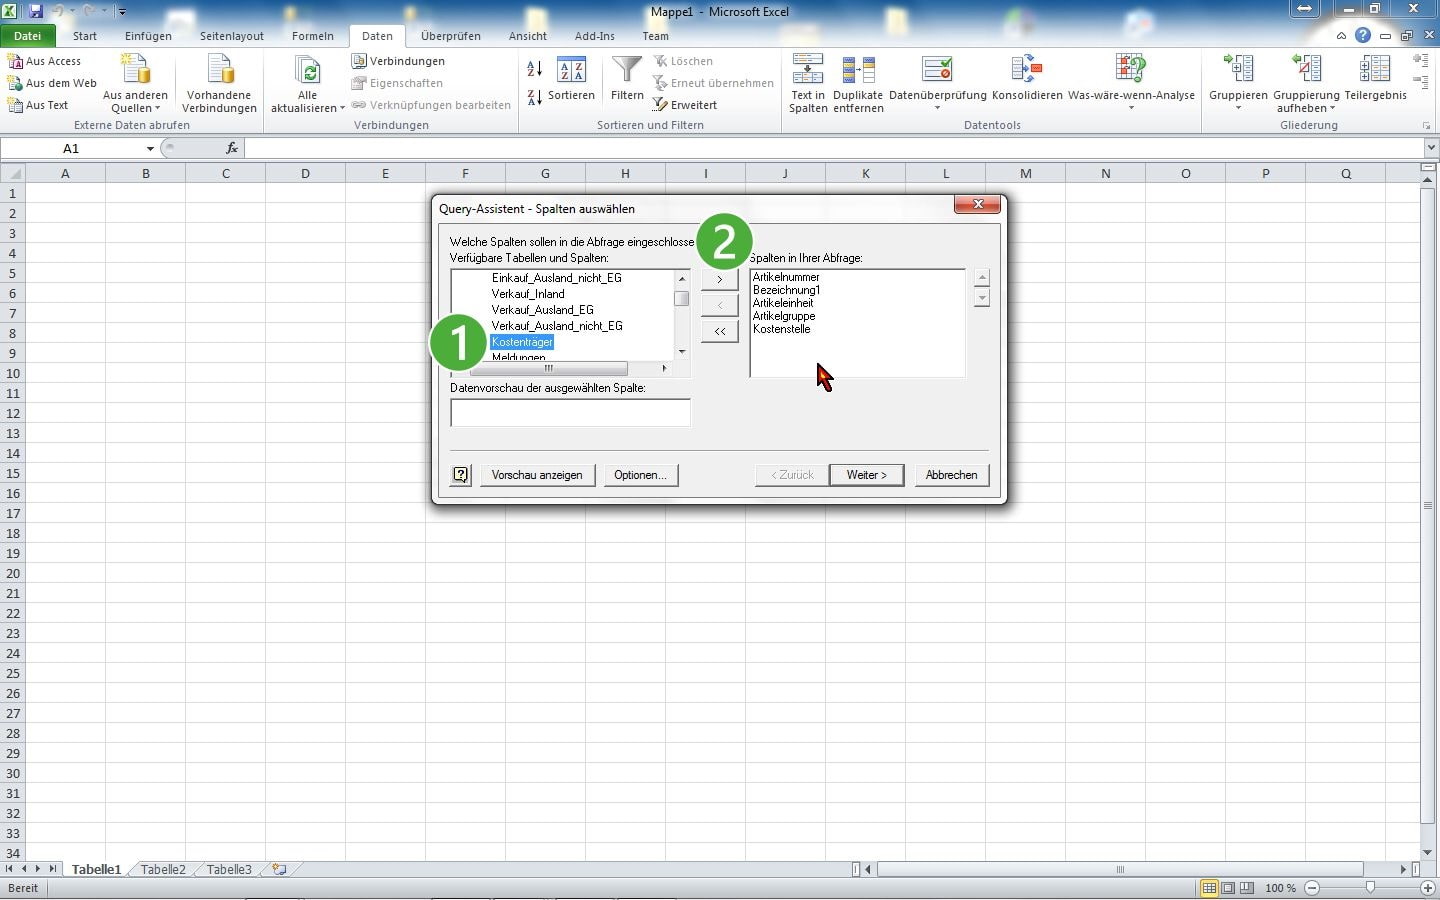Viewport: 1440px width, 900px height.
Task: Switch to Normal view in status bar
Action: pyautogui.click(x=1209, y=888)
